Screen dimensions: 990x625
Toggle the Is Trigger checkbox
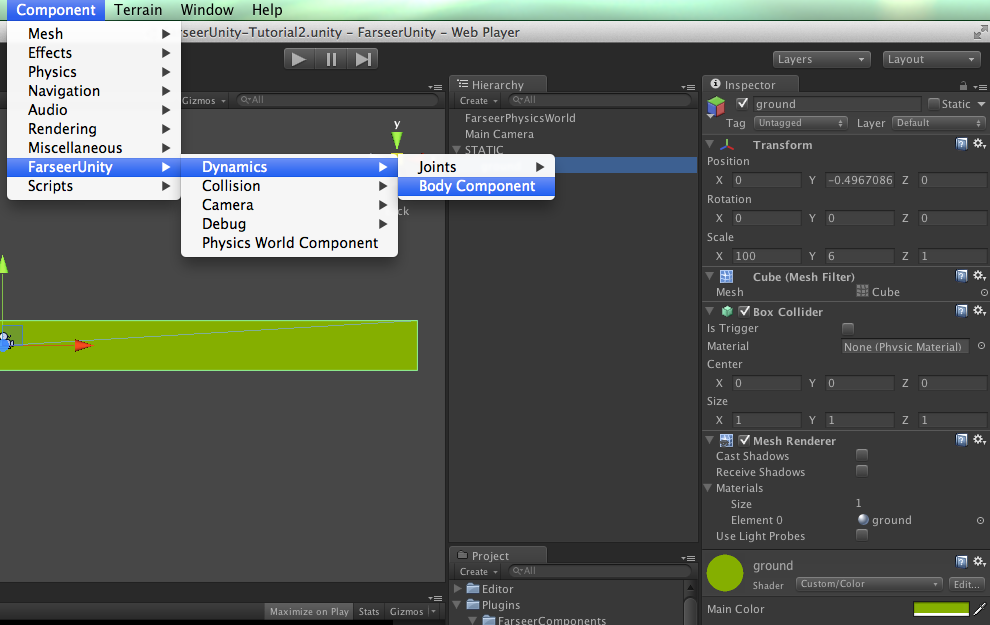(x=848, y=328)
